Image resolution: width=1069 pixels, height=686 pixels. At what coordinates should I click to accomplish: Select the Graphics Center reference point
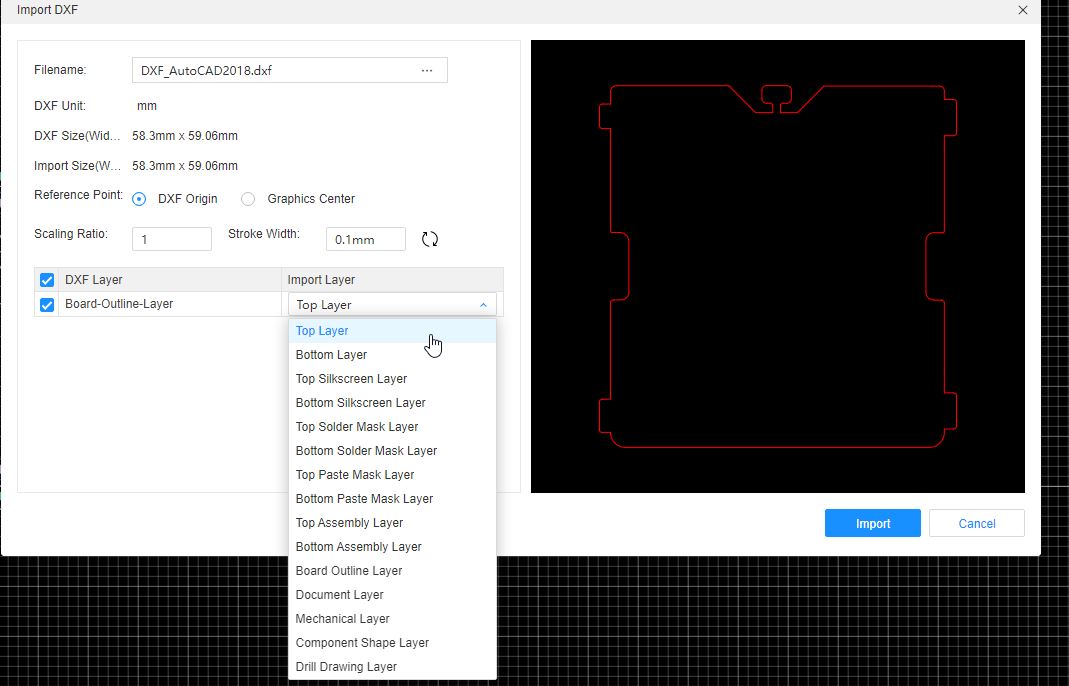[x=248, y=199]
